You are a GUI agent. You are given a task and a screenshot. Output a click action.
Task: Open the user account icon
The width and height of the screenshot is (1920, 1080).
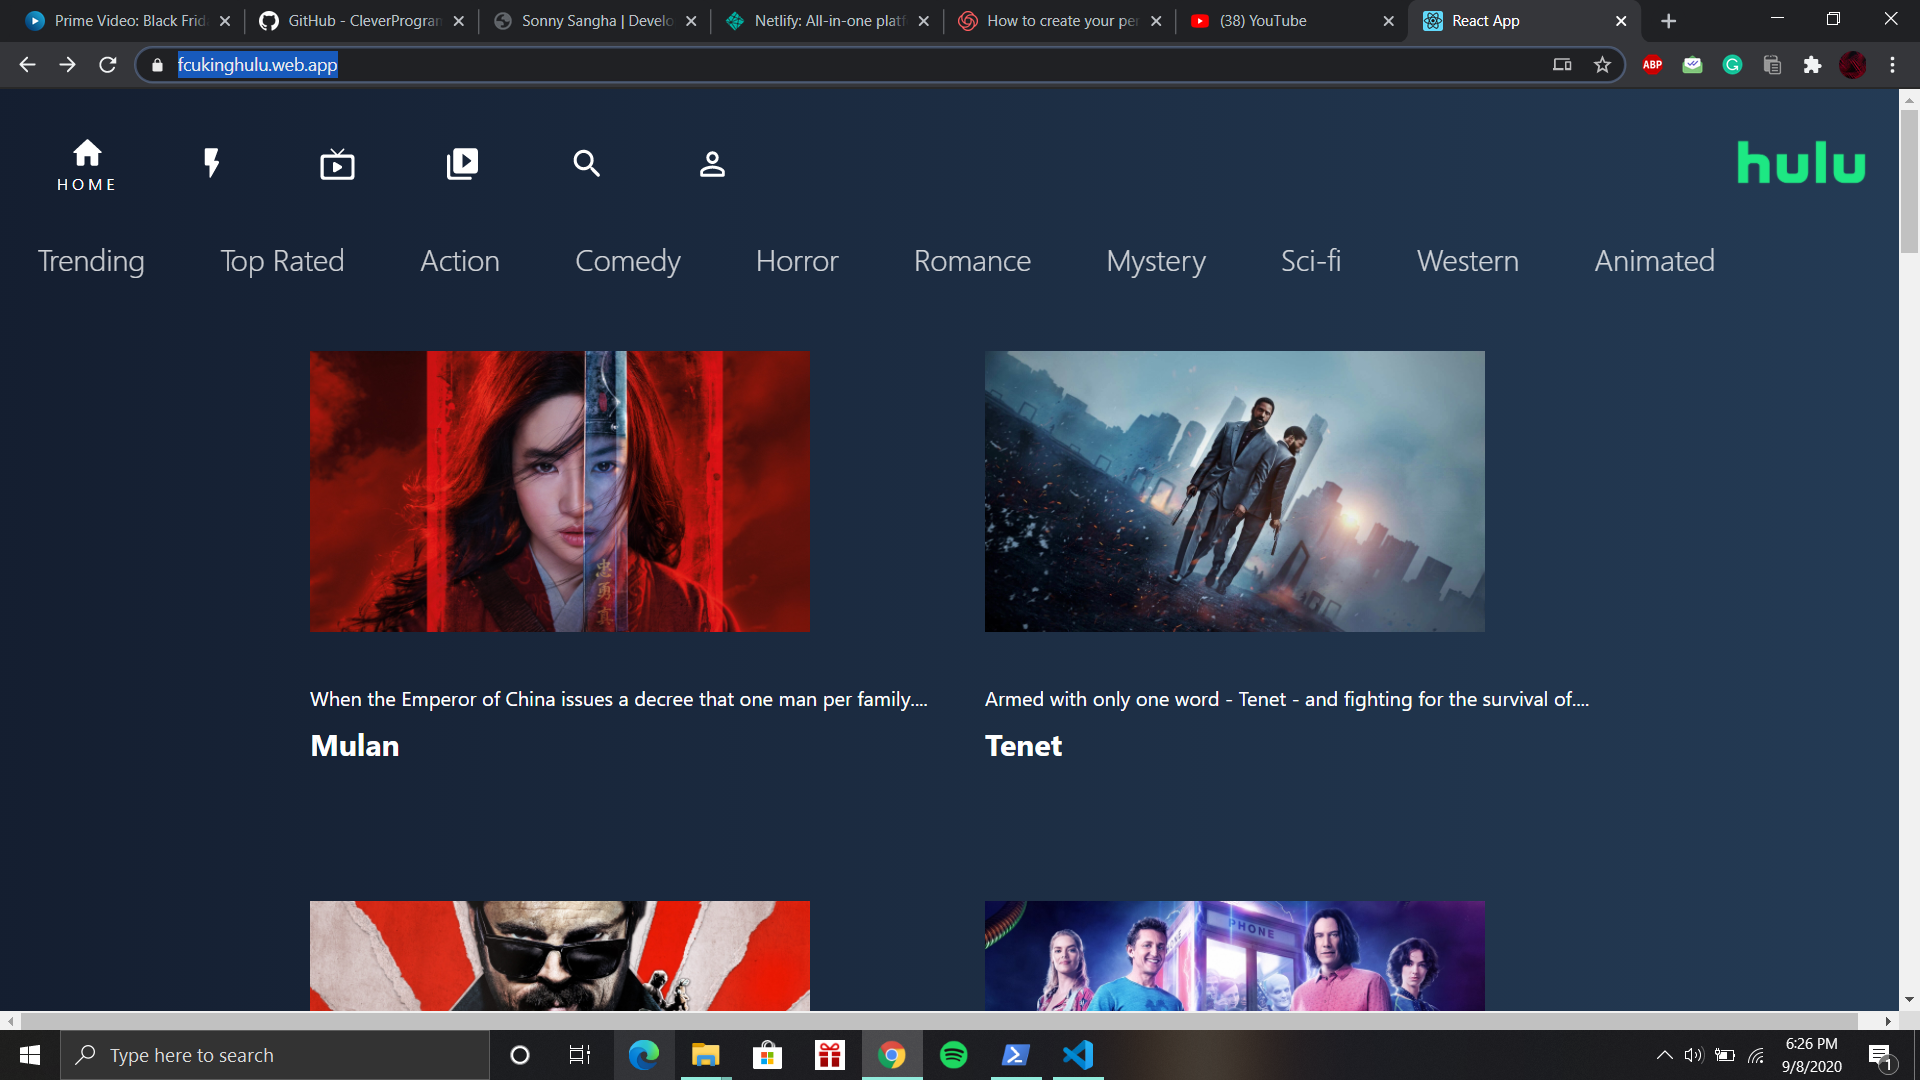click(711, 163)
